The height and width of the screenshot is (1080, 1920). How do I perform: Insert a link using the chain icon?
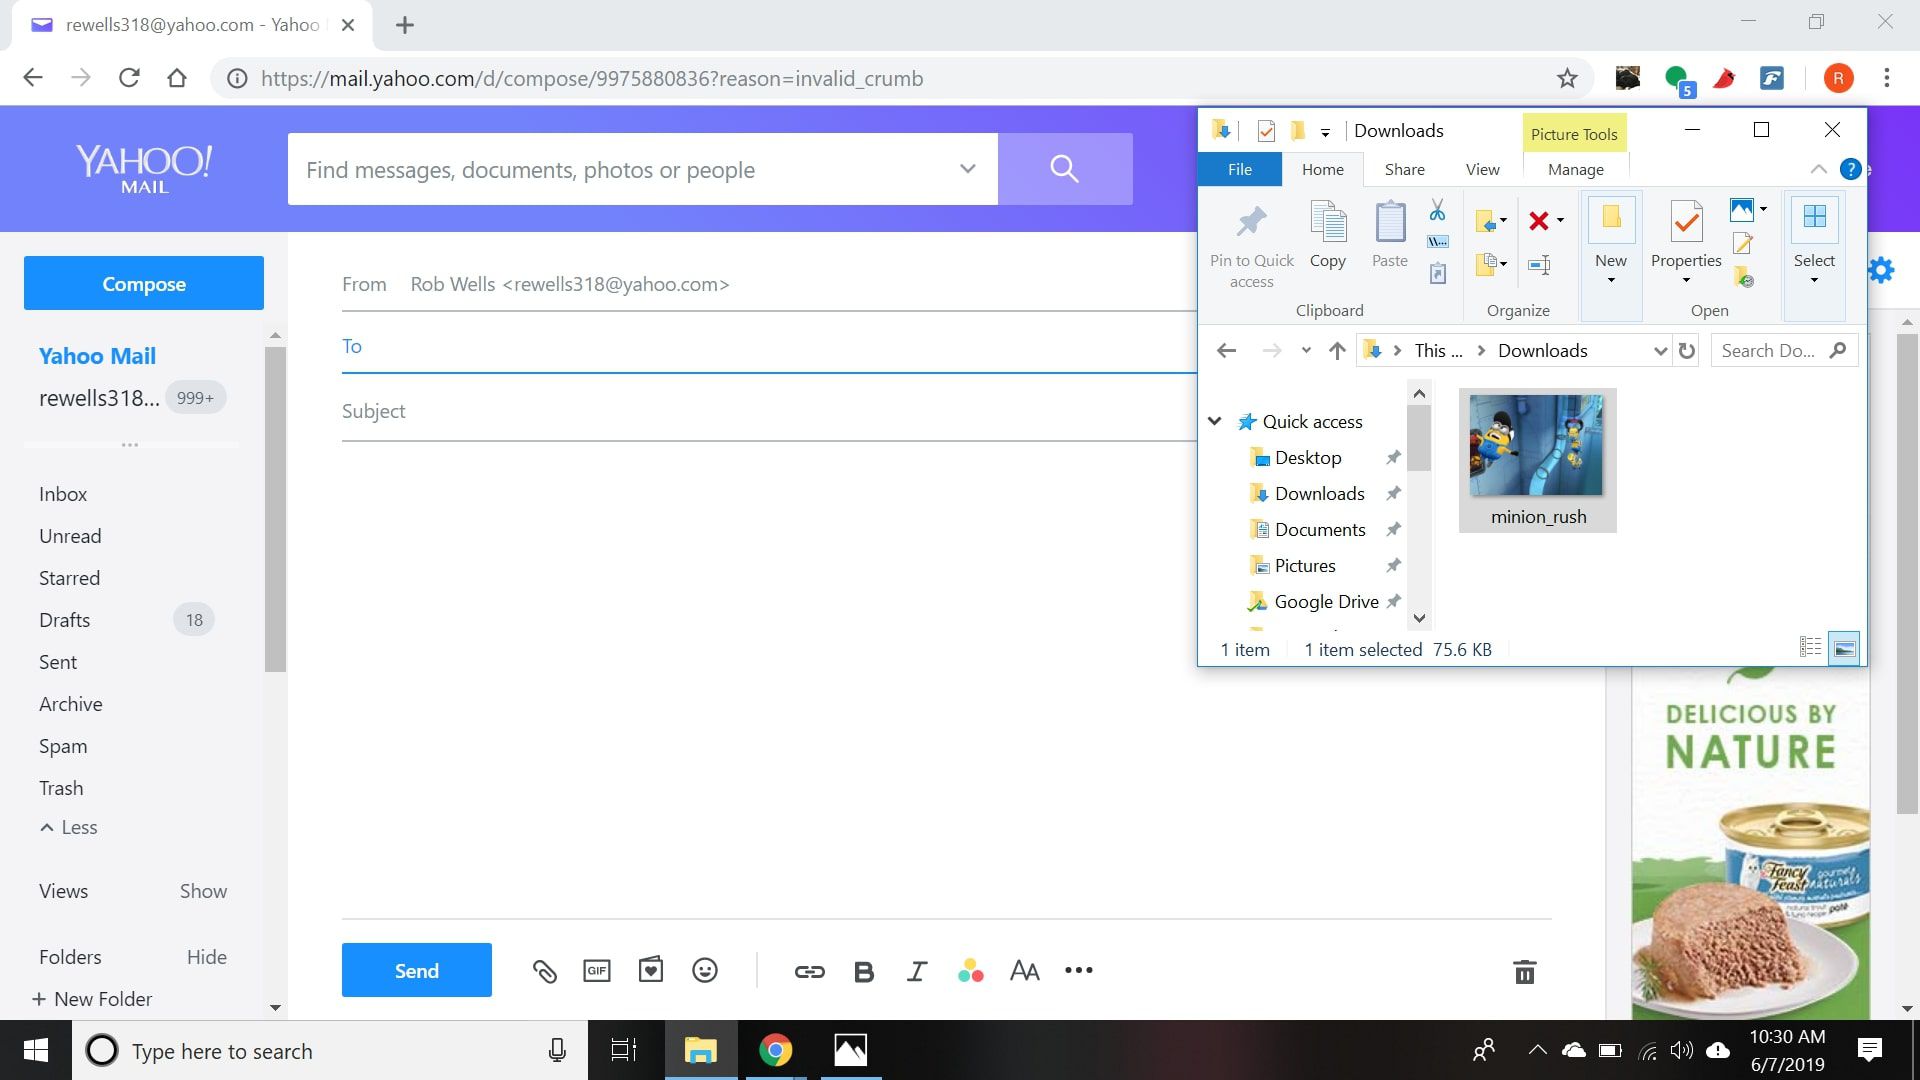809,971
